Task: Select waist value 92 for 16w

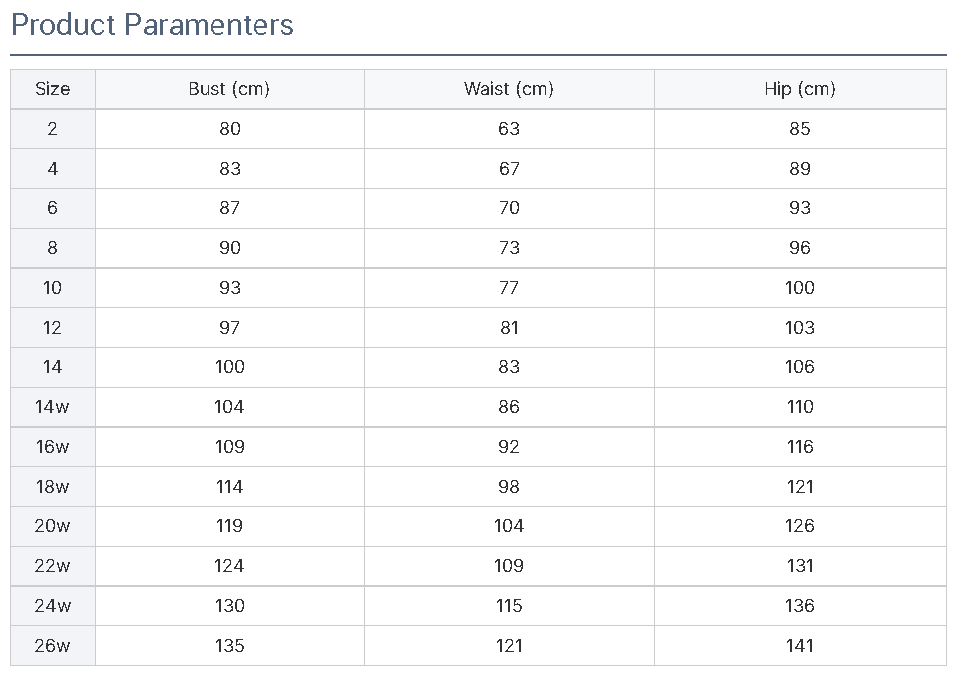Action: (x=509, y=446)
